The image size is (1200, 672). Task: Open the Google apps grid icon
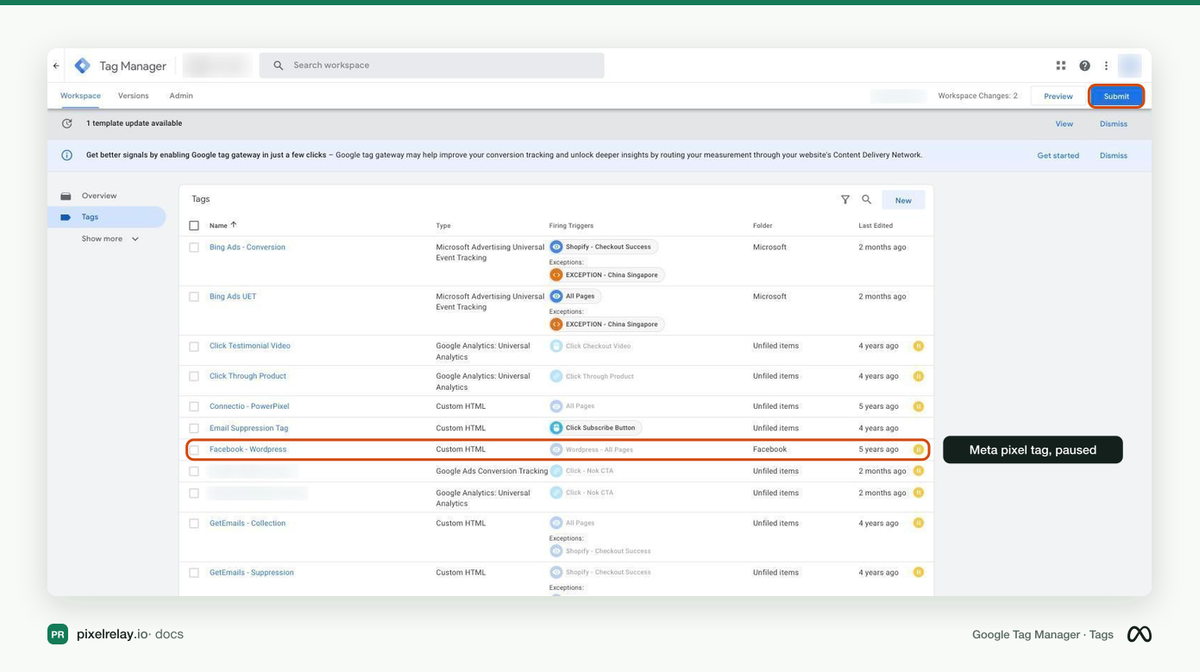pos(1061,66)
